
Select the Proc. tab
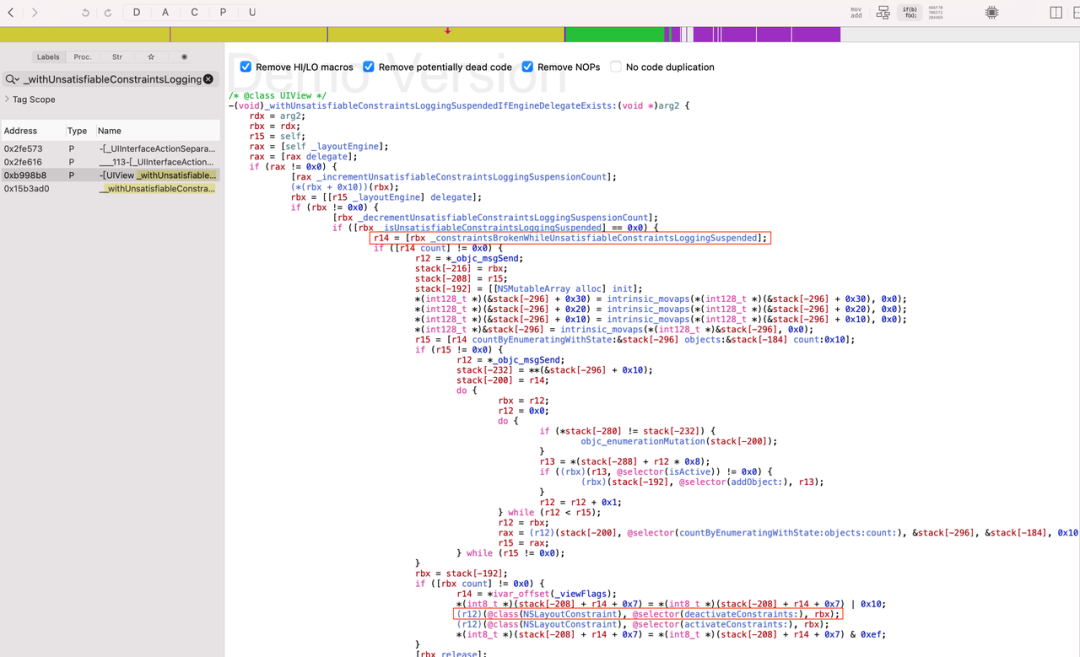point(83,57)
